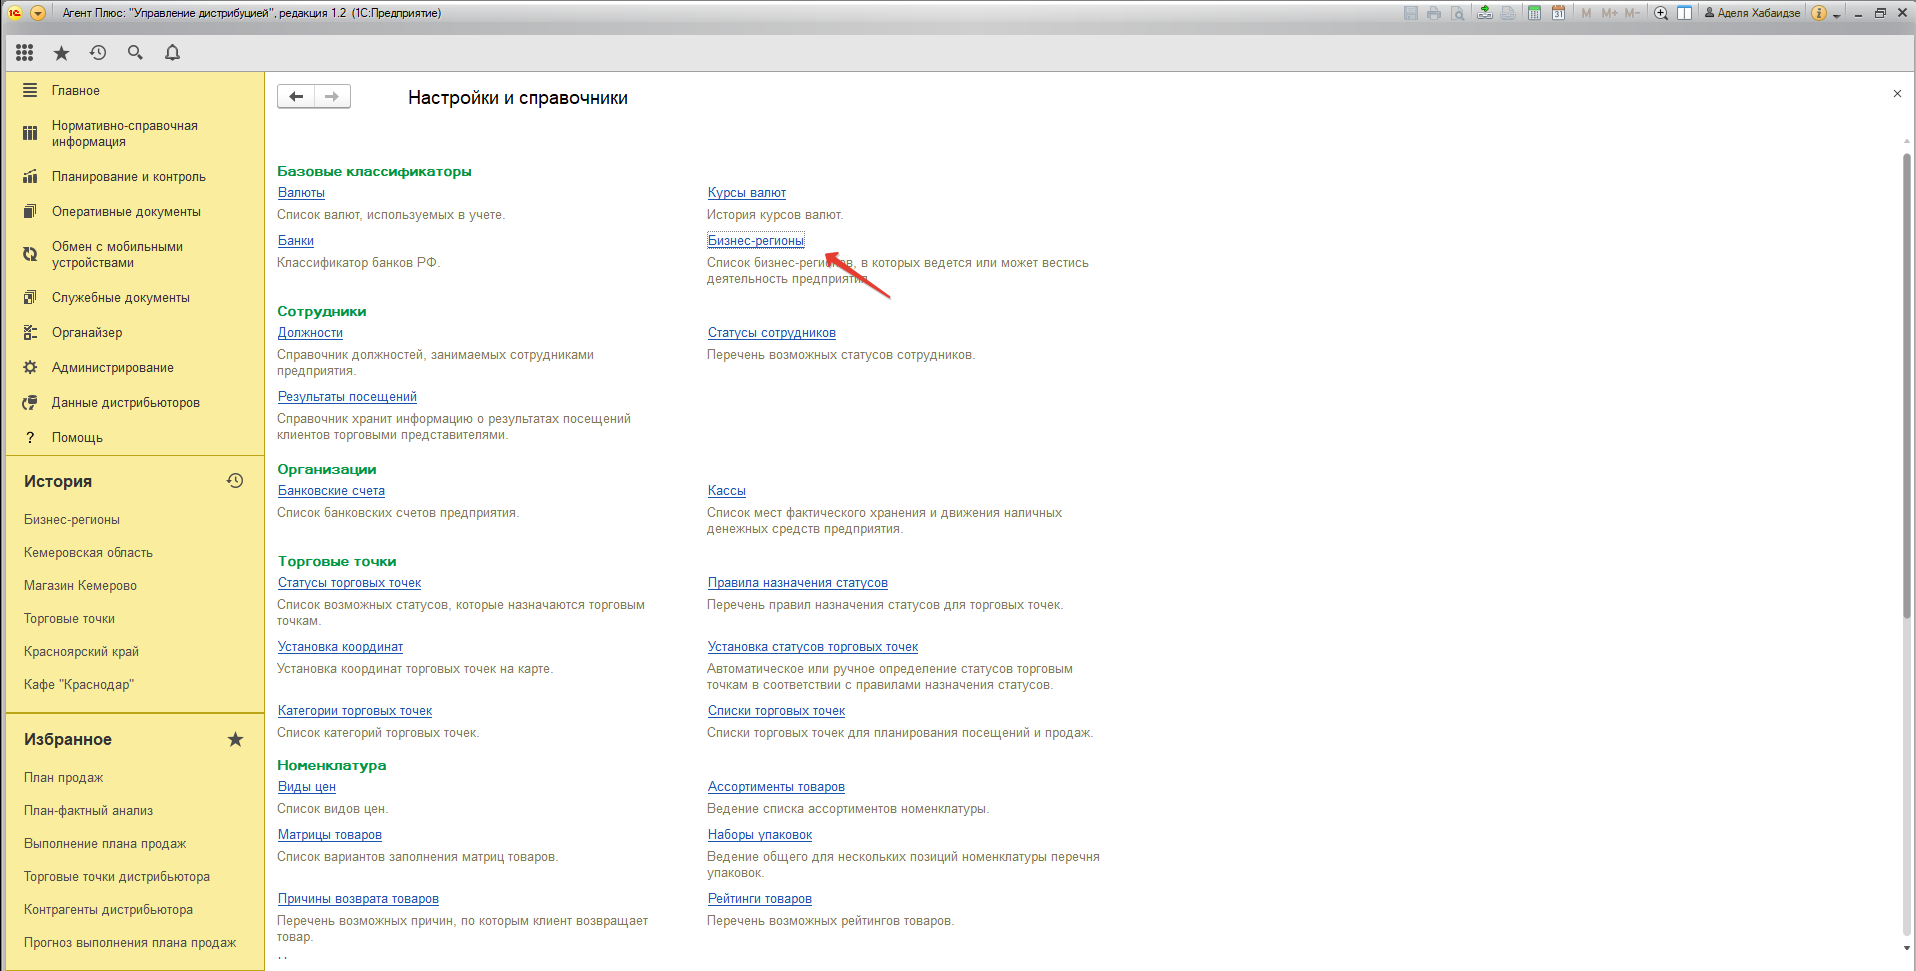Click the Избранное panel star icon
Image resolution: width=1916 pixels, height=971 pixels.
tap(235, 739)
